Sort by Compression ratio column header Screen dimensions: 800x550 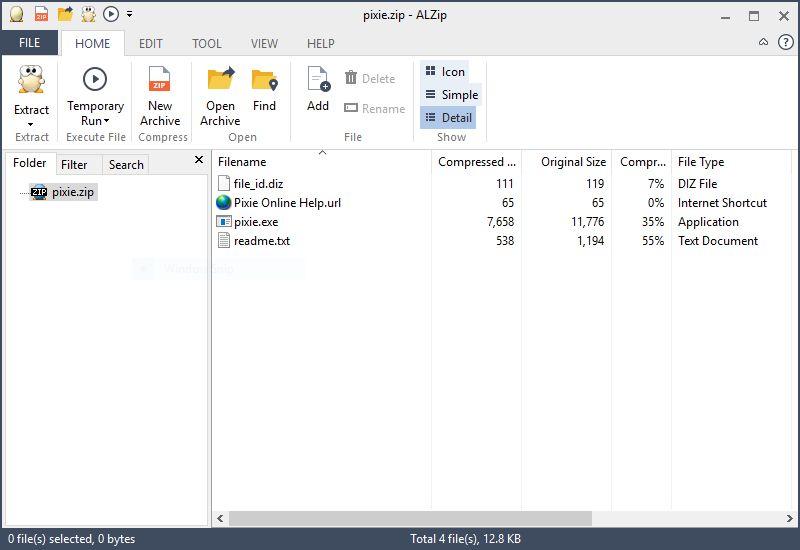642,162
